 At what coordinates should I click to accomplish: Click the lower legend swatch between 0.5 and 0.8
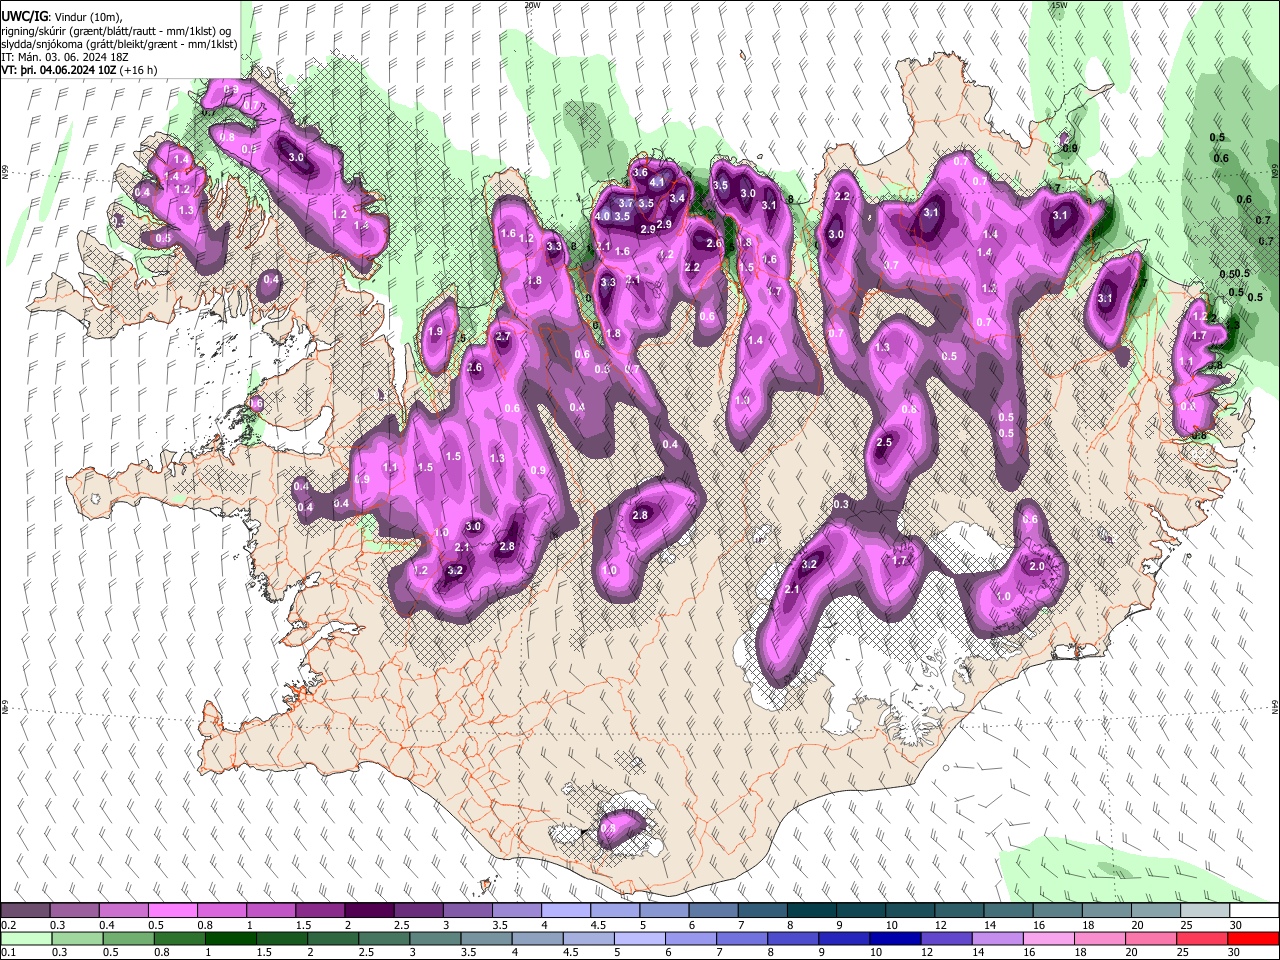[x=128, y=938]
